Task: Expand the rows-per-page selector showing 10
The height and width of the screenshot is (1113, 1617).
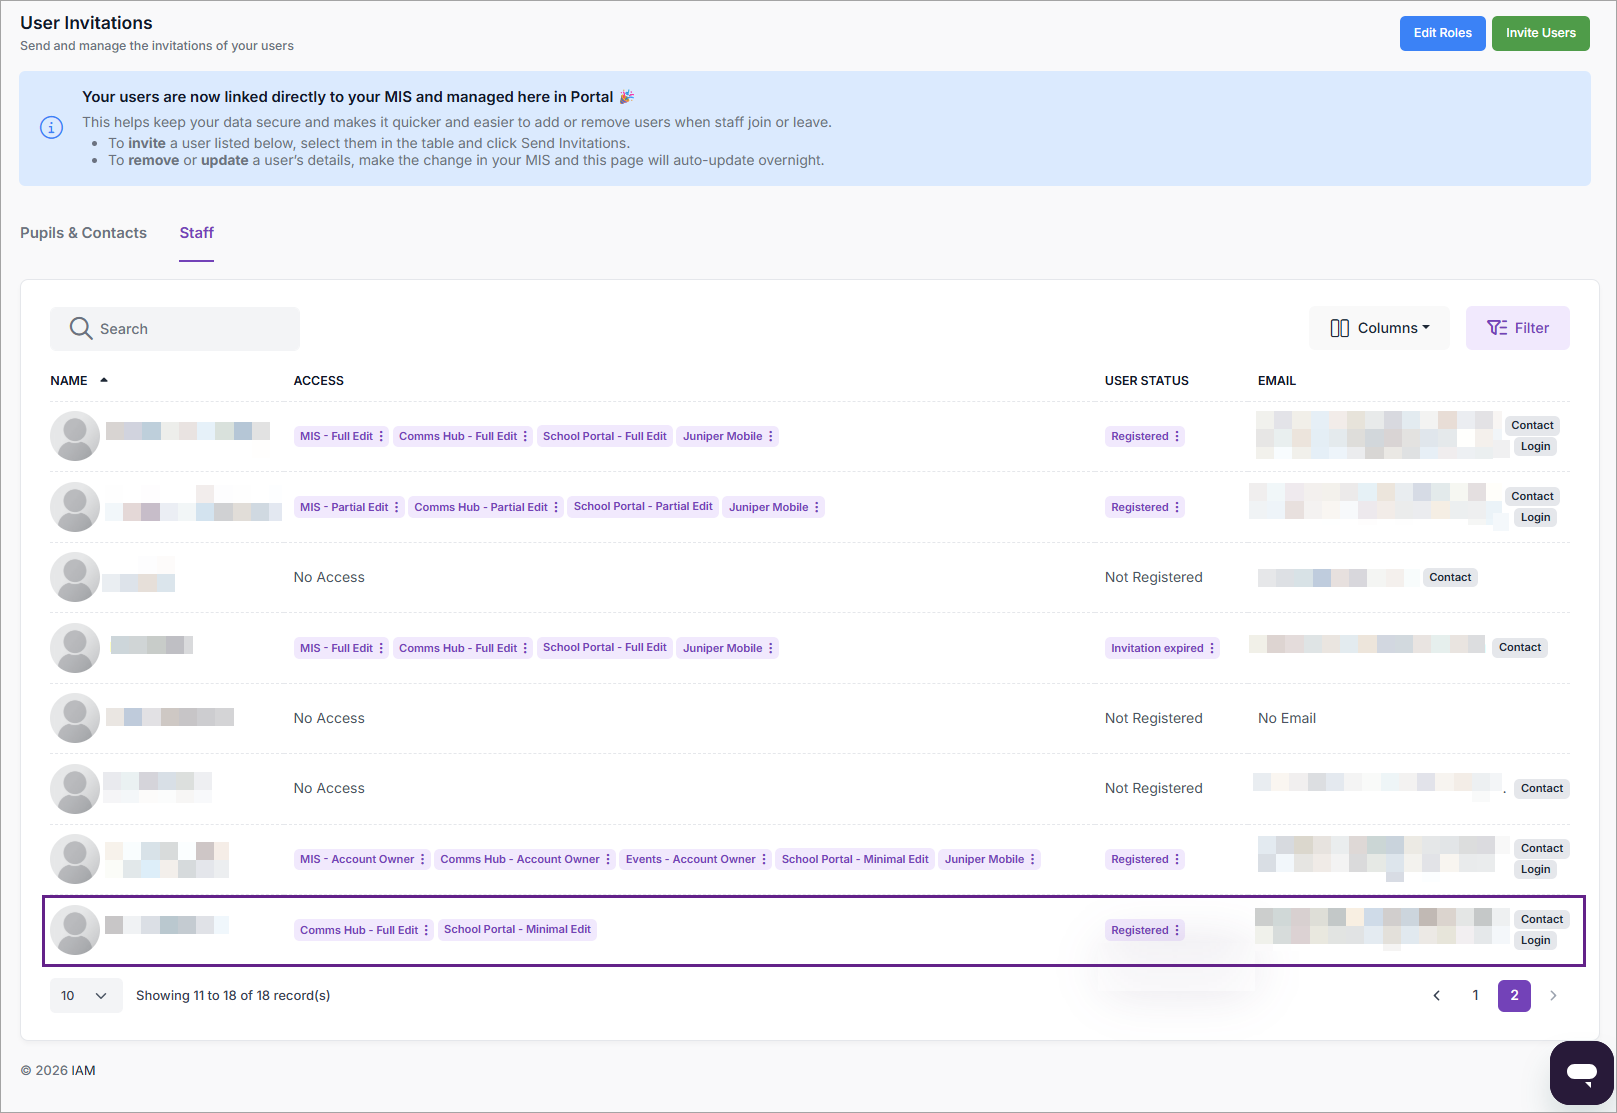Action: 85,996
